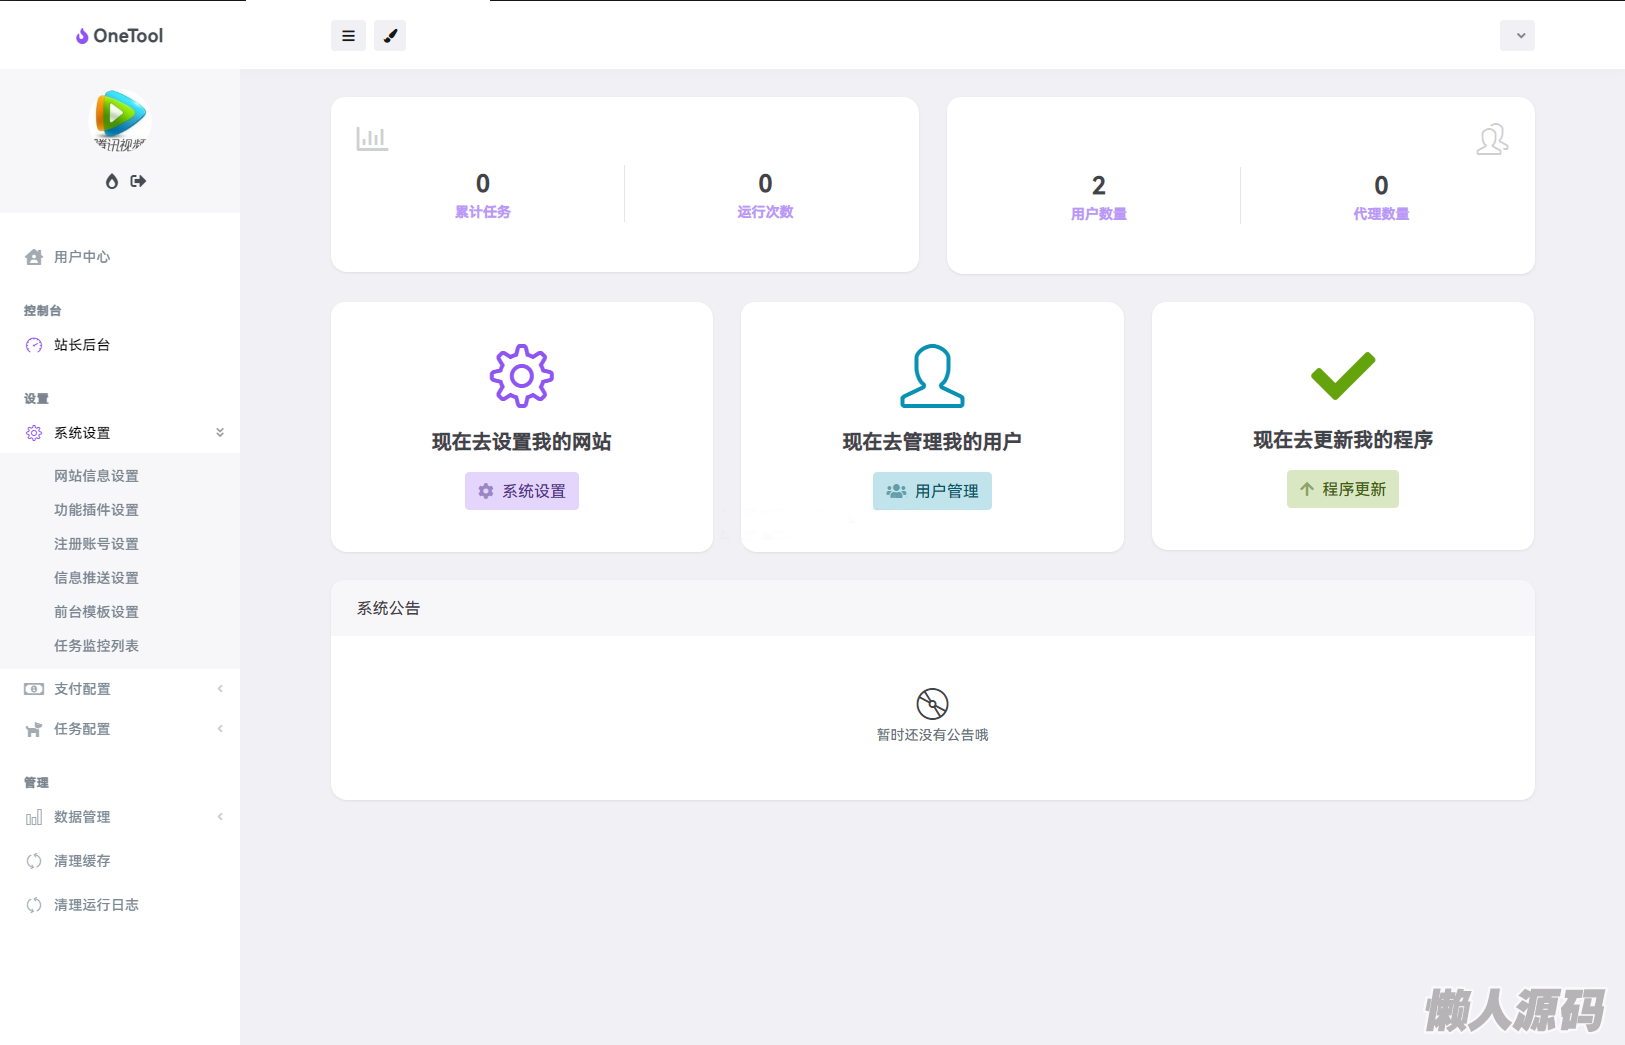Click the 现在去设置我的网站 heading
1625x1045 pixels.
pos(522,442)
